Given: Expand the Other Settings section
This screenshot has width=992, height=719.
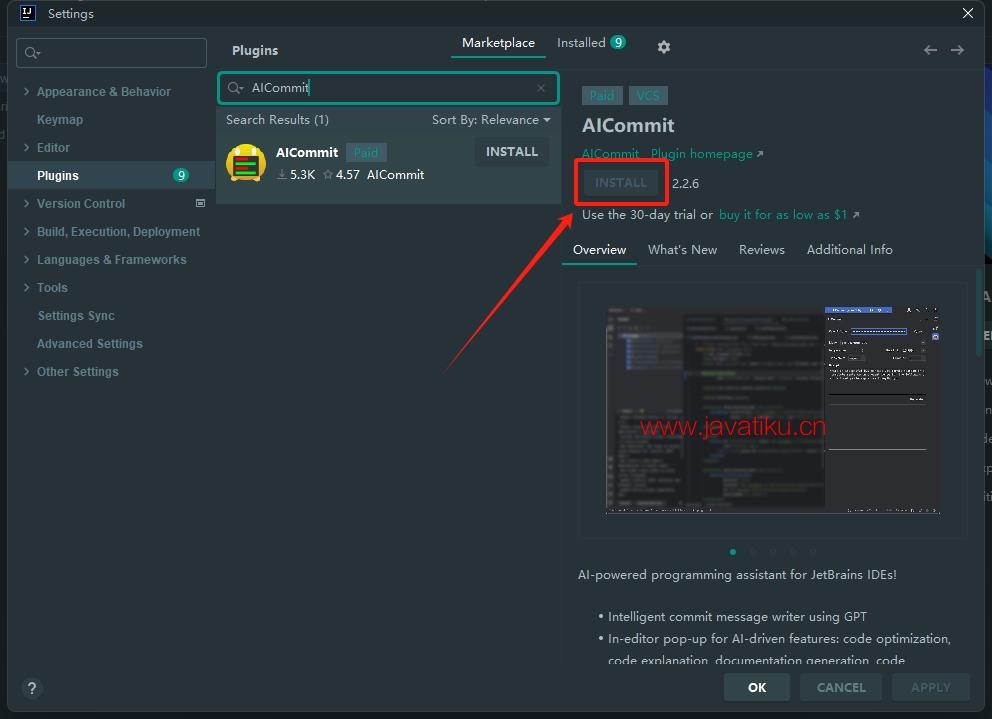Looking at the screenshot, I should click(x=26, y=372).
